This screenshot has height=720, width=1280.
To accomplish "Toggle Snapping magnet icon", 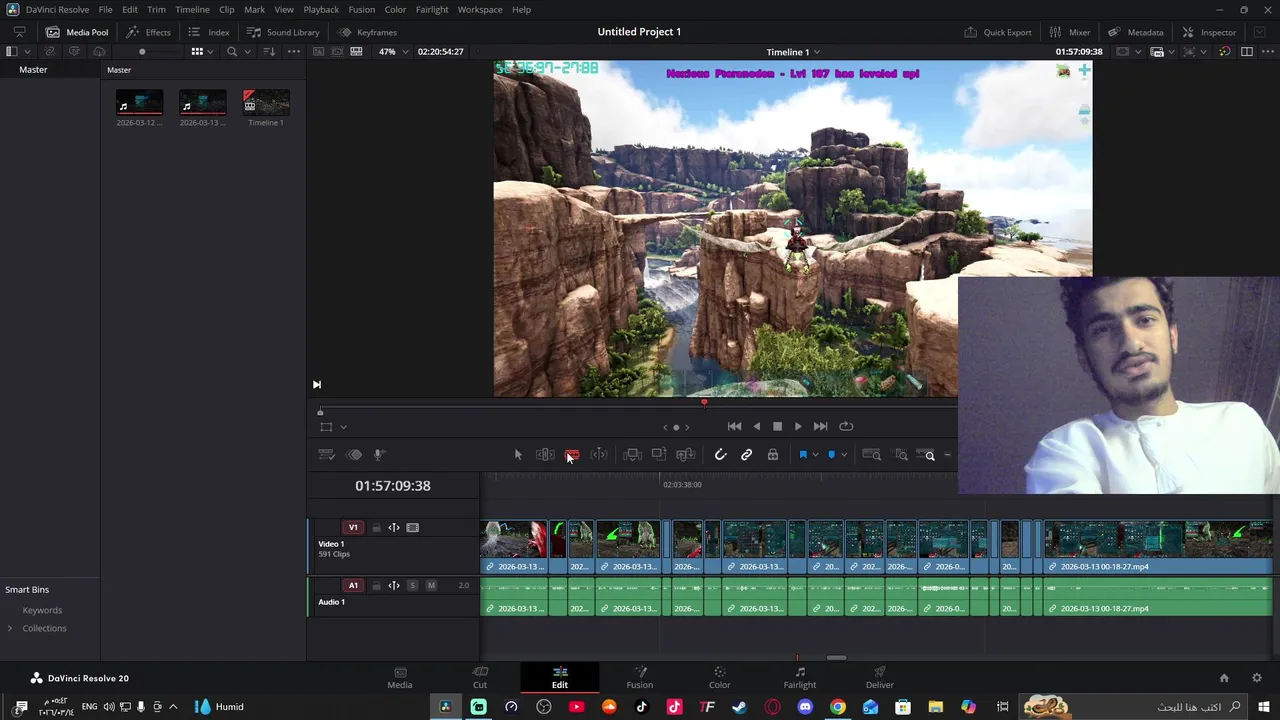I will [720, 455].
